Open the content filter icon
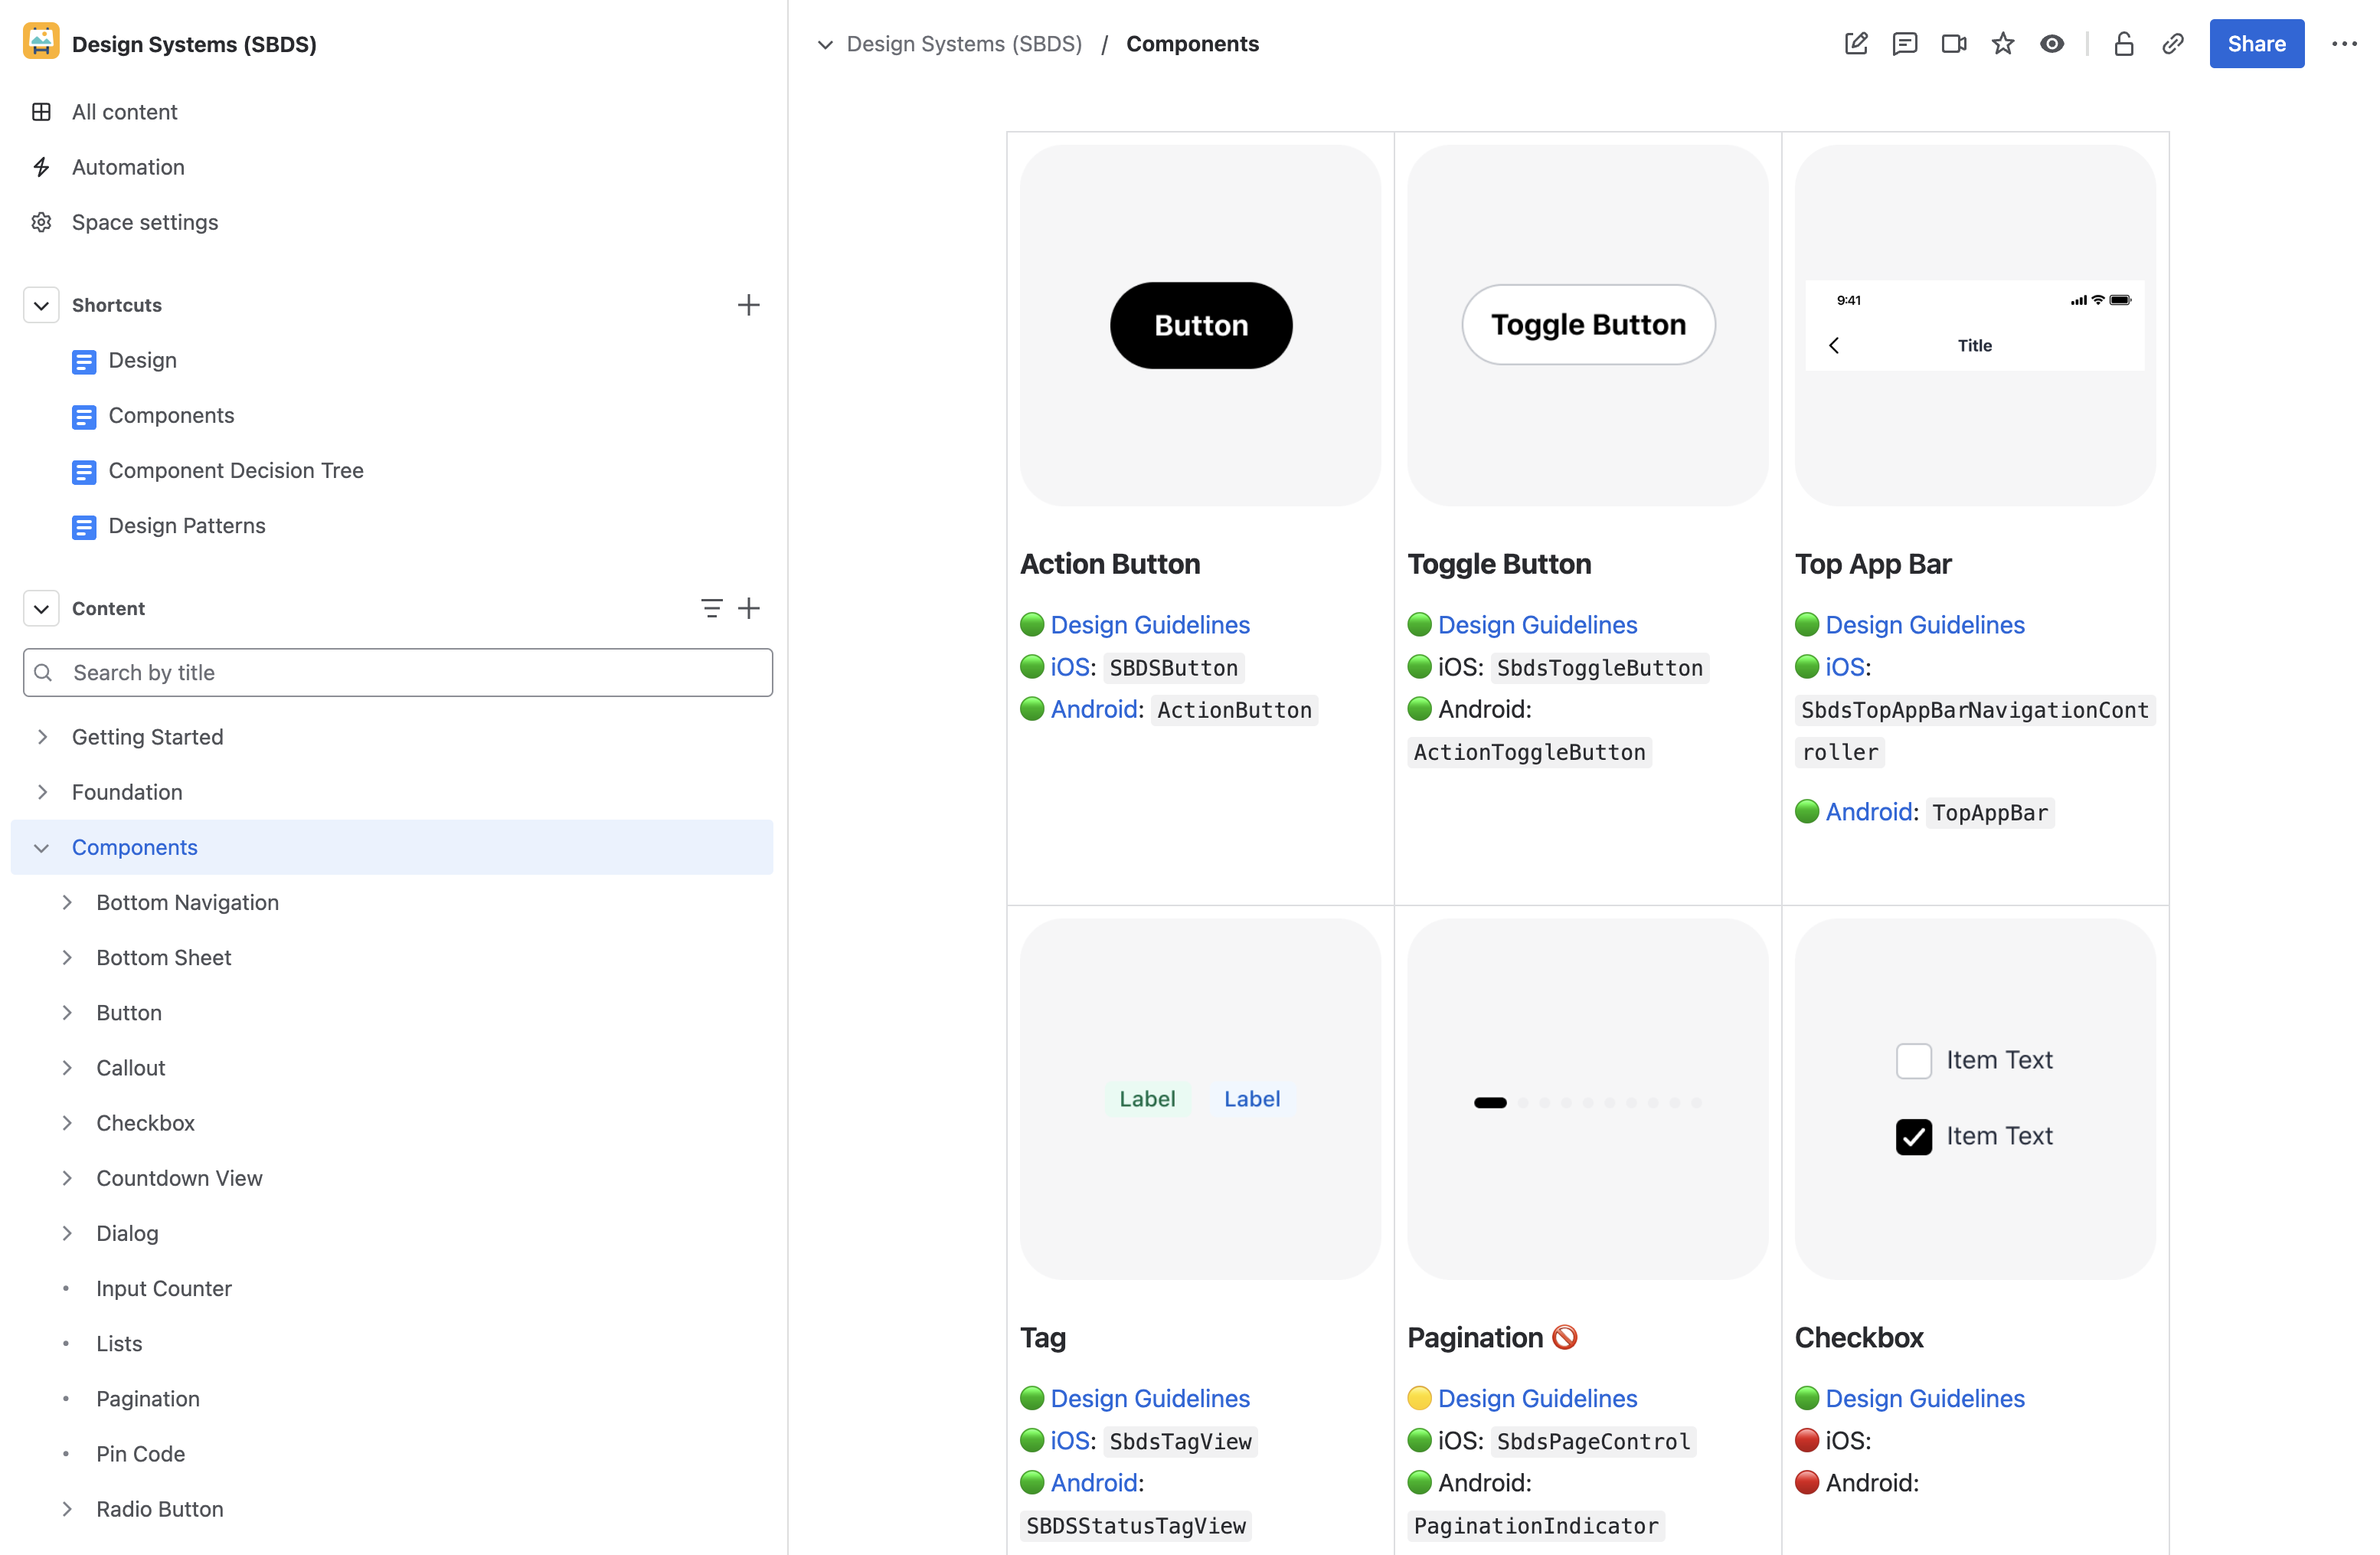2380x1555 pixels. tap(711, 608)
